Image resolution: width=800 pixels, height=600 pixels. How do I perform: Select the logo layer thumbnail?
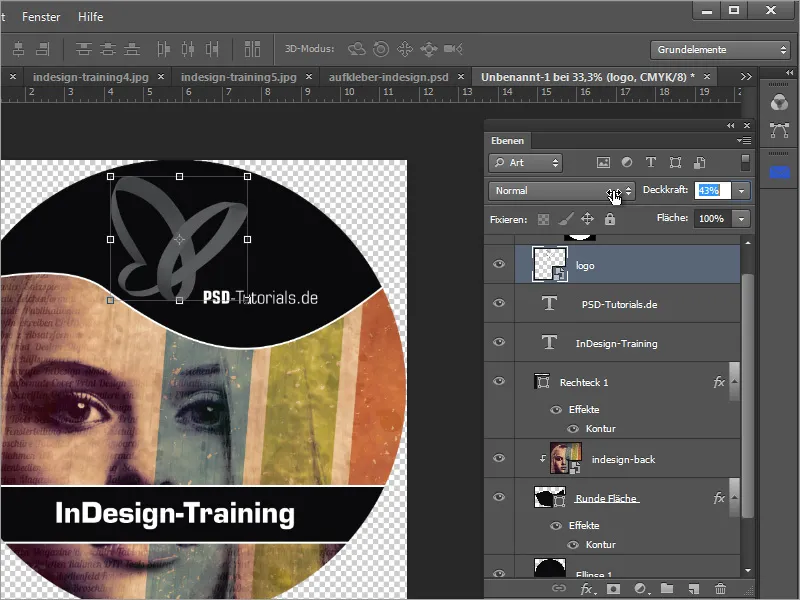coord(549,264)
